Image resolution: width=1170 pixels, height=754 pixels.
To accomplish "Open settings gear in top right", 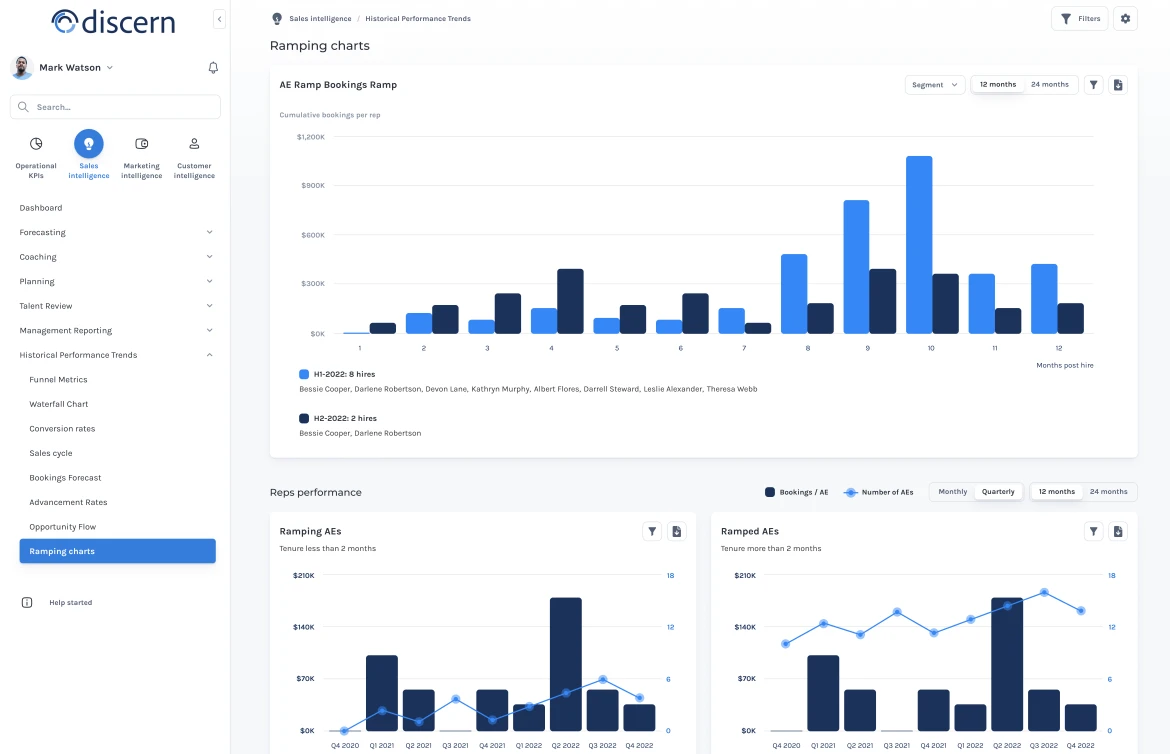I will click(x=1125, y=19).
